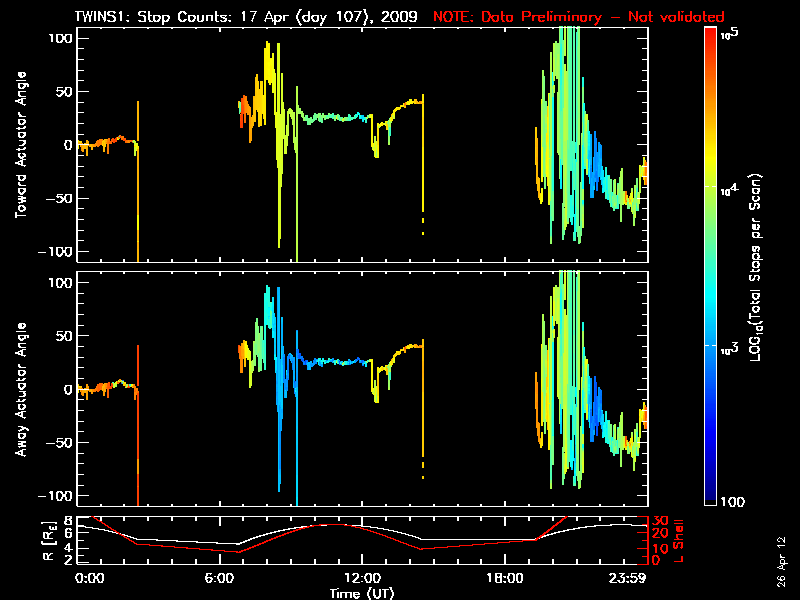The image size is (800, 600).
Task: Click the color bar gradient strip
Action: coord(711,266)
